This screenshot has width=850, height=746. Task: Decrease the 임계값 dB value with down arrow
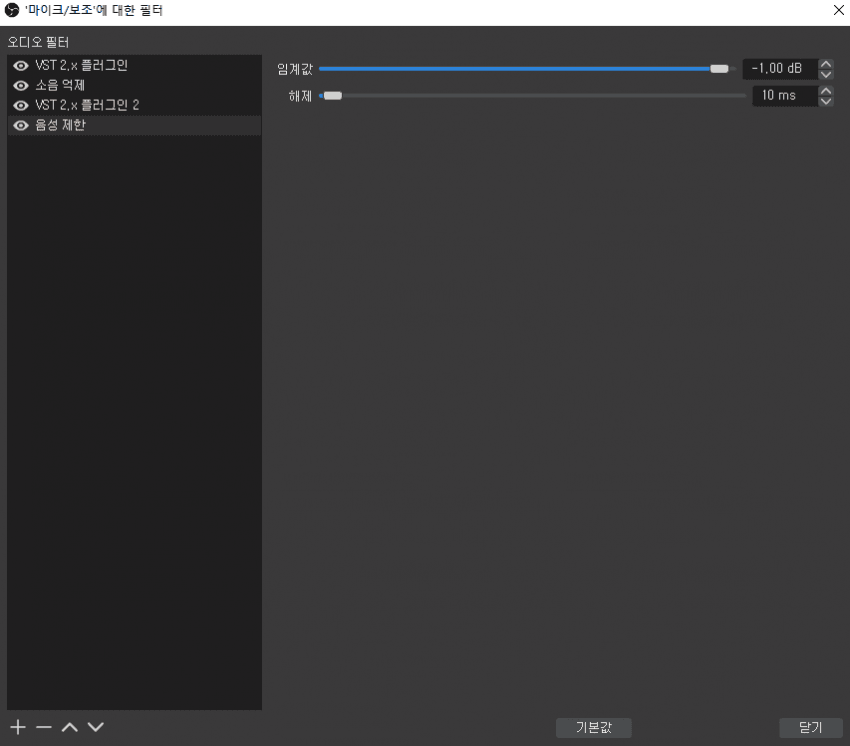click(826, 74)
